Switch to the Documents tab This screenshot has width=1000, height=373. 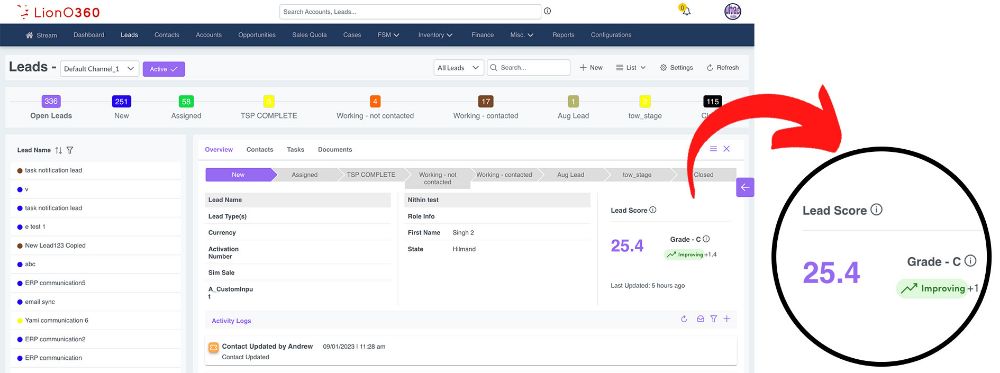[335, 150]
